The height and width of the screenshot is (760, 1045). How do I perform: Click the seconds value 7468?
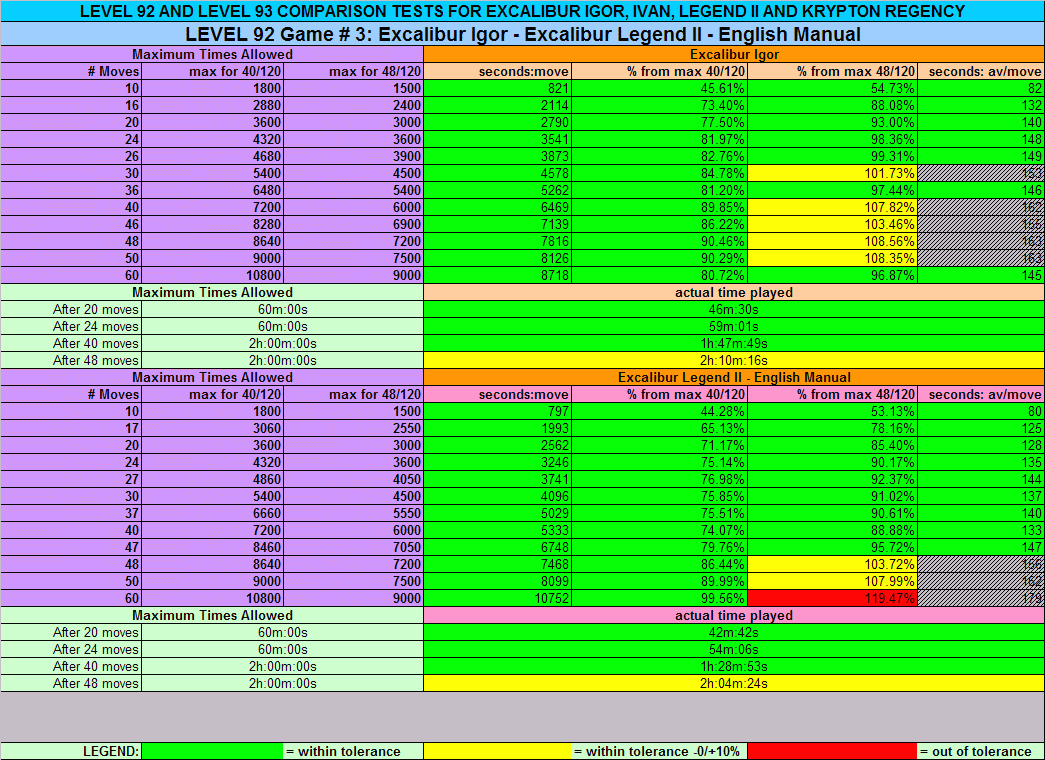497,564
